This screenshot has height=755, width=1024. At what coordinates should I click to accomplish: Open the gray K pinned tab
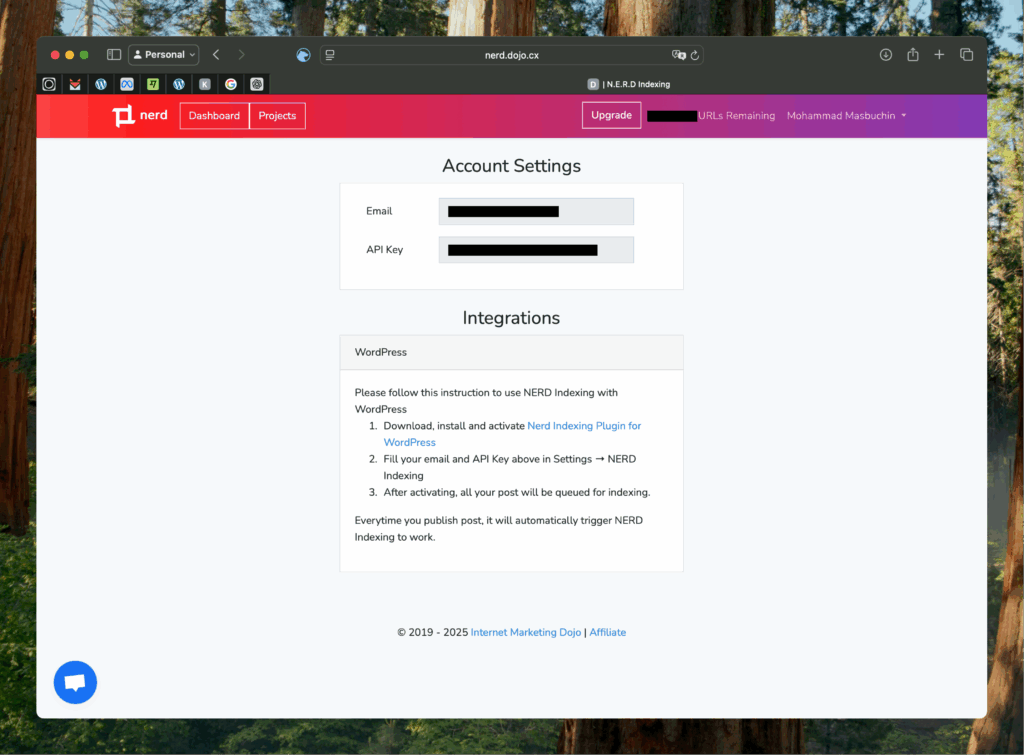click(204, 84)
